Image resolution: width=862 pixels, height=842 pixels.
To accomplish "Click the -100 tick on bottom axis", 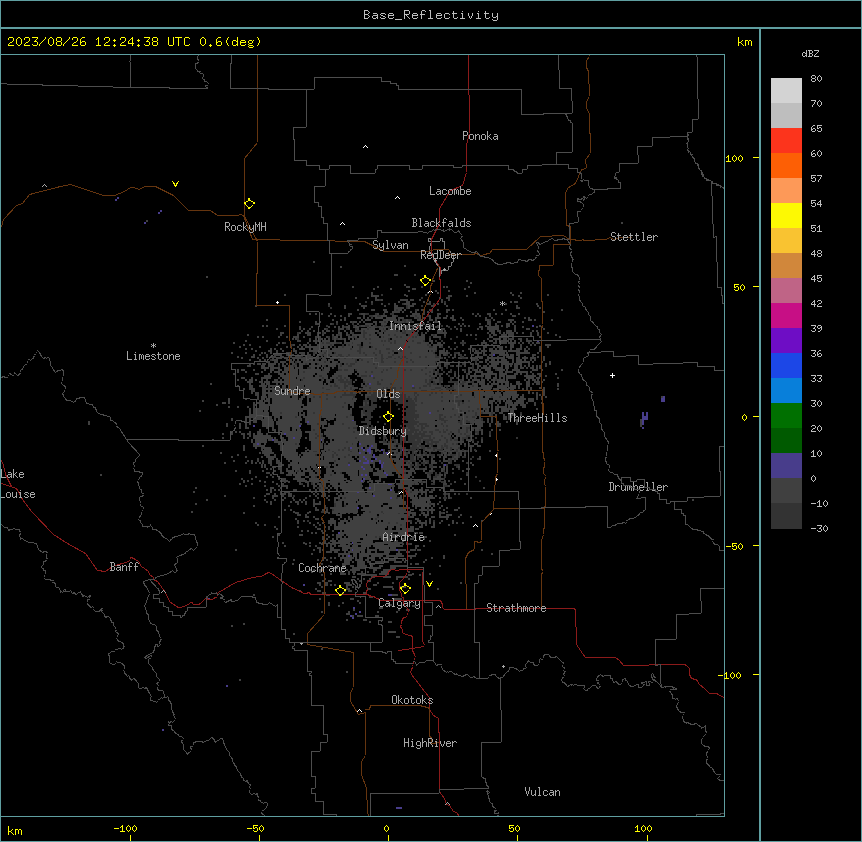I will [125, 828].
